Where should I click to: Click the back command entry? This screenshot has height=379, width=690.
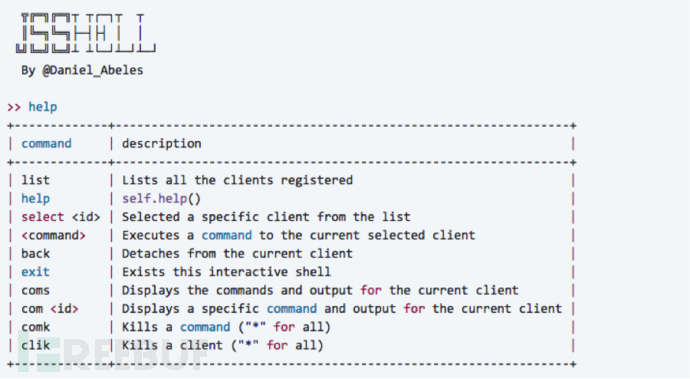click(36, 254)
